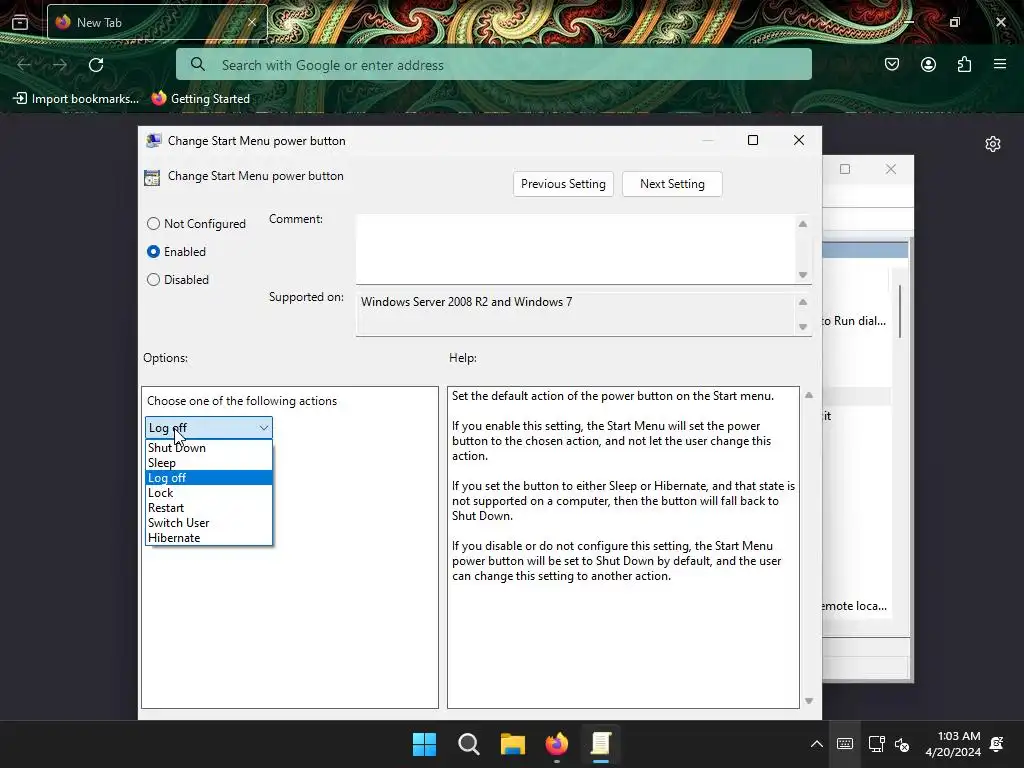The height and width of the screenshot is (768, 1024).
Task: Close the background Group Policy window
Action: pos(891,169)
